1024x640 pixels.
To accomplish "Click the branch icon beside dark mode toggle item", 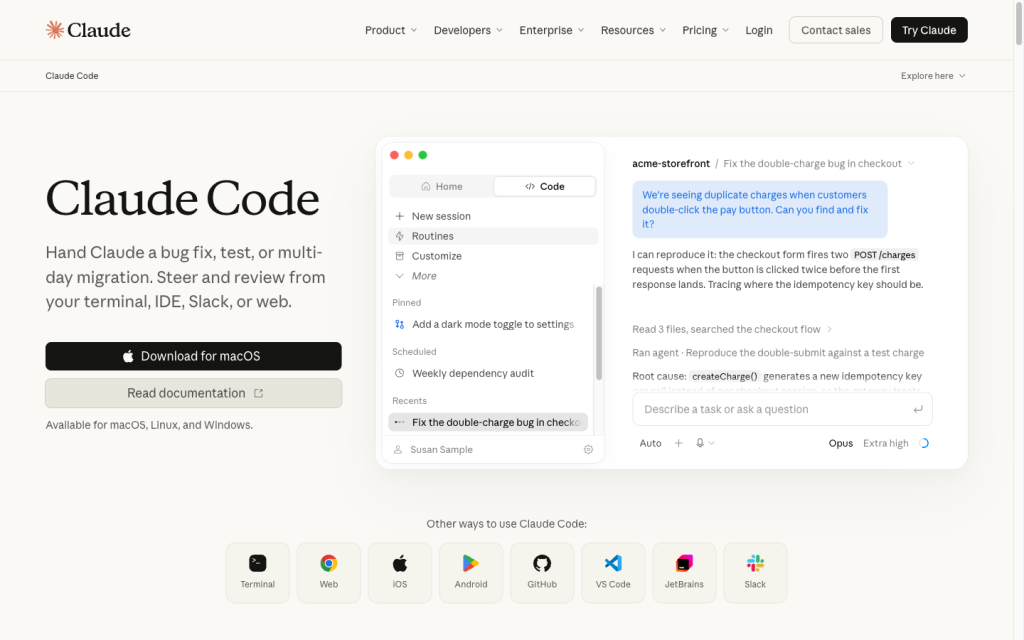I will coord(400,324).
